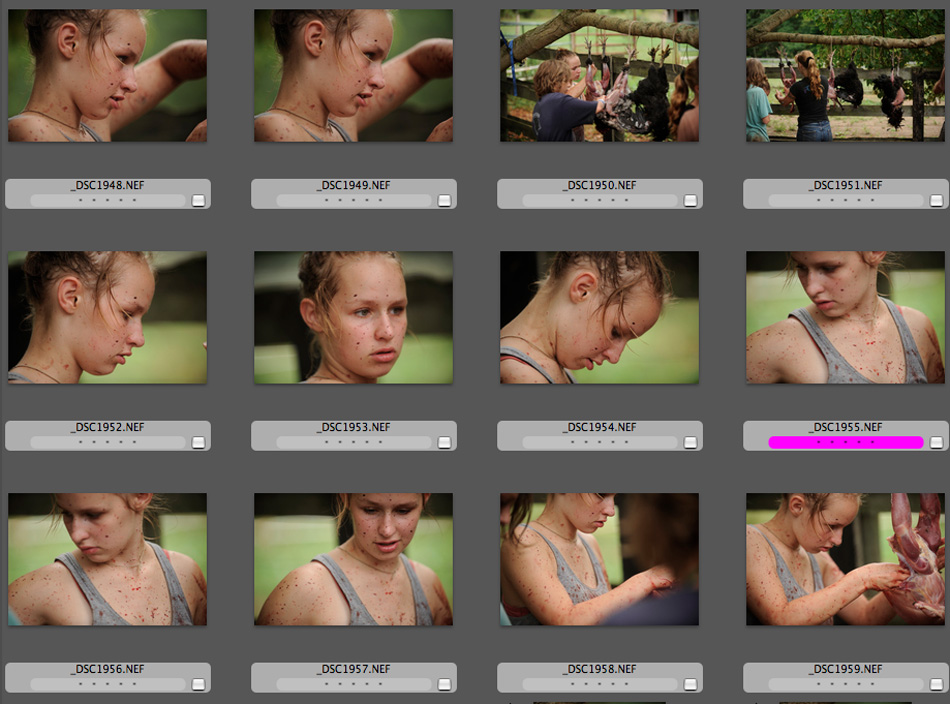Tag _DSC1956.NEF using its checkbox

[x=198, y=684]
